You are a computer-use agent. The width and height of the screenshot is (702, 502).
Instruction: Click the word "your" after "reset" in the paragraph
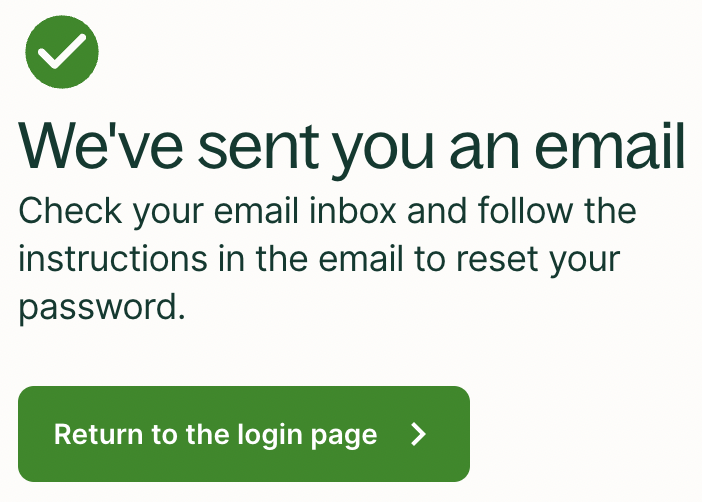[583, 260]
